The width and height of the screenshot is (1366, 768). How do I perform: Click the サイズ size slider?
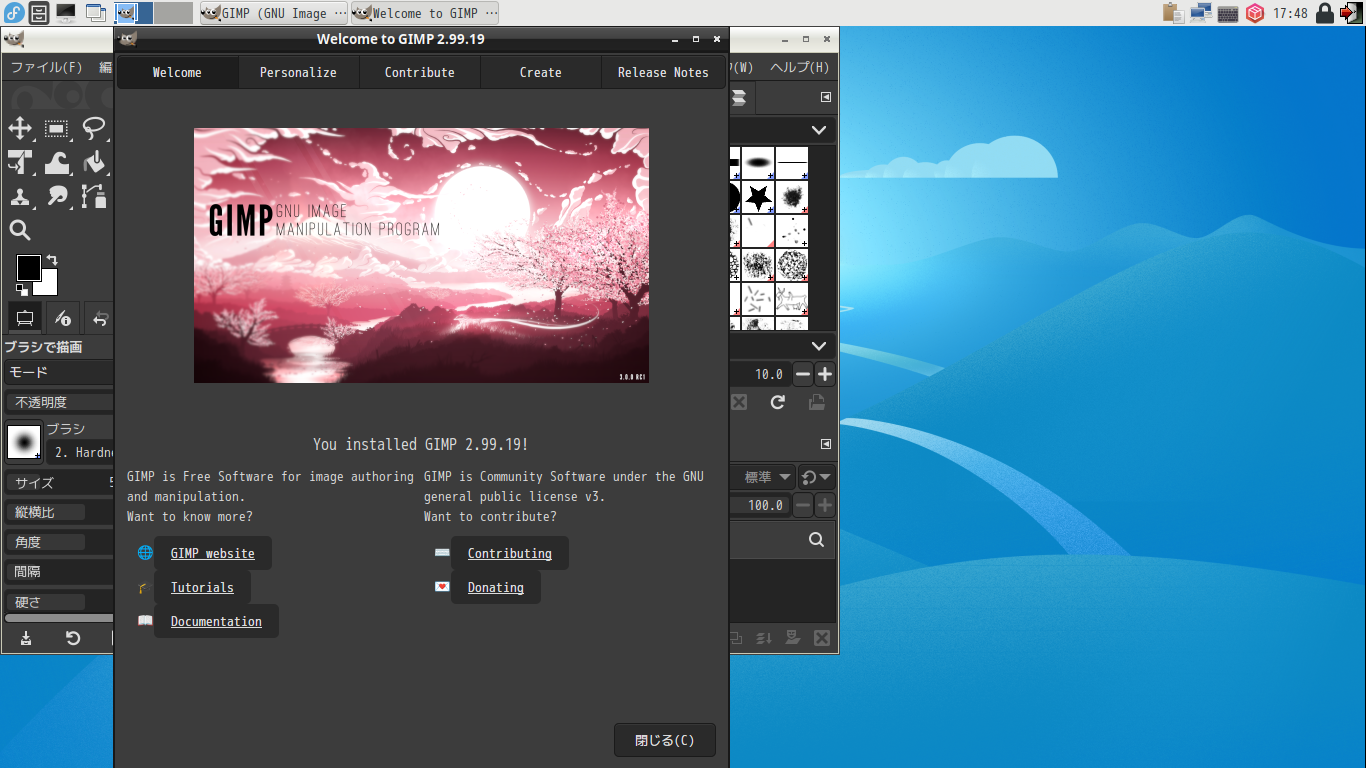tap(60, 482)
